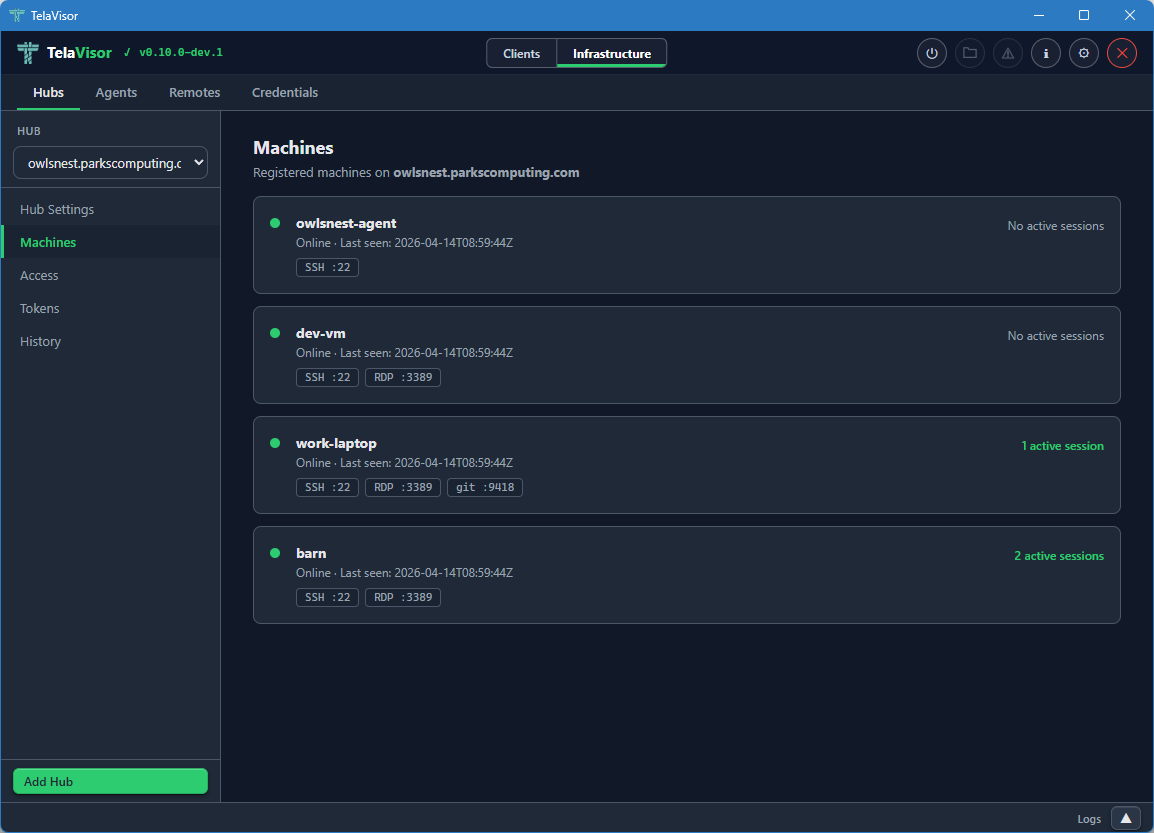Open the info (i) icon

click(1046, 53)
